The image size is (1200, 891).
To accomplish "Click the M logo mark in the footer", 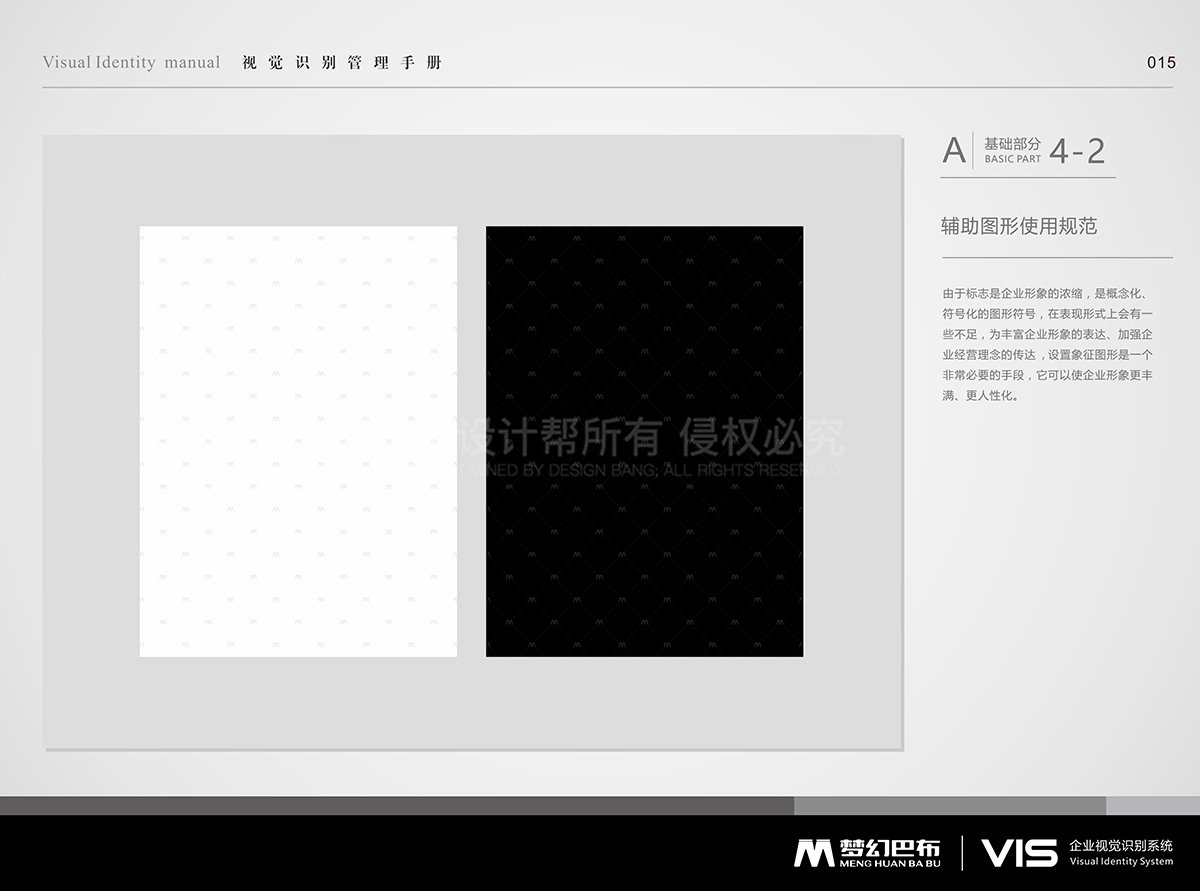I will [814, 853].
